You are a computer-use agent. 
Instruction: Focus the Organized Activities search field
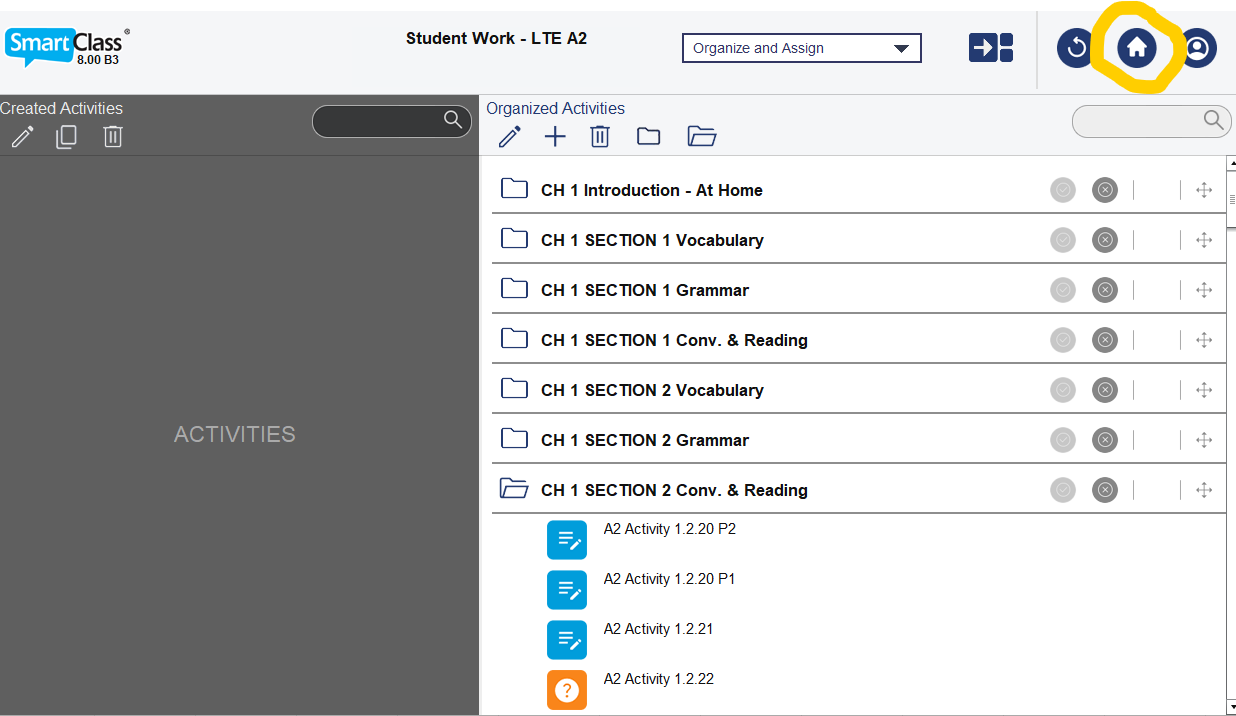point(1151,121)
